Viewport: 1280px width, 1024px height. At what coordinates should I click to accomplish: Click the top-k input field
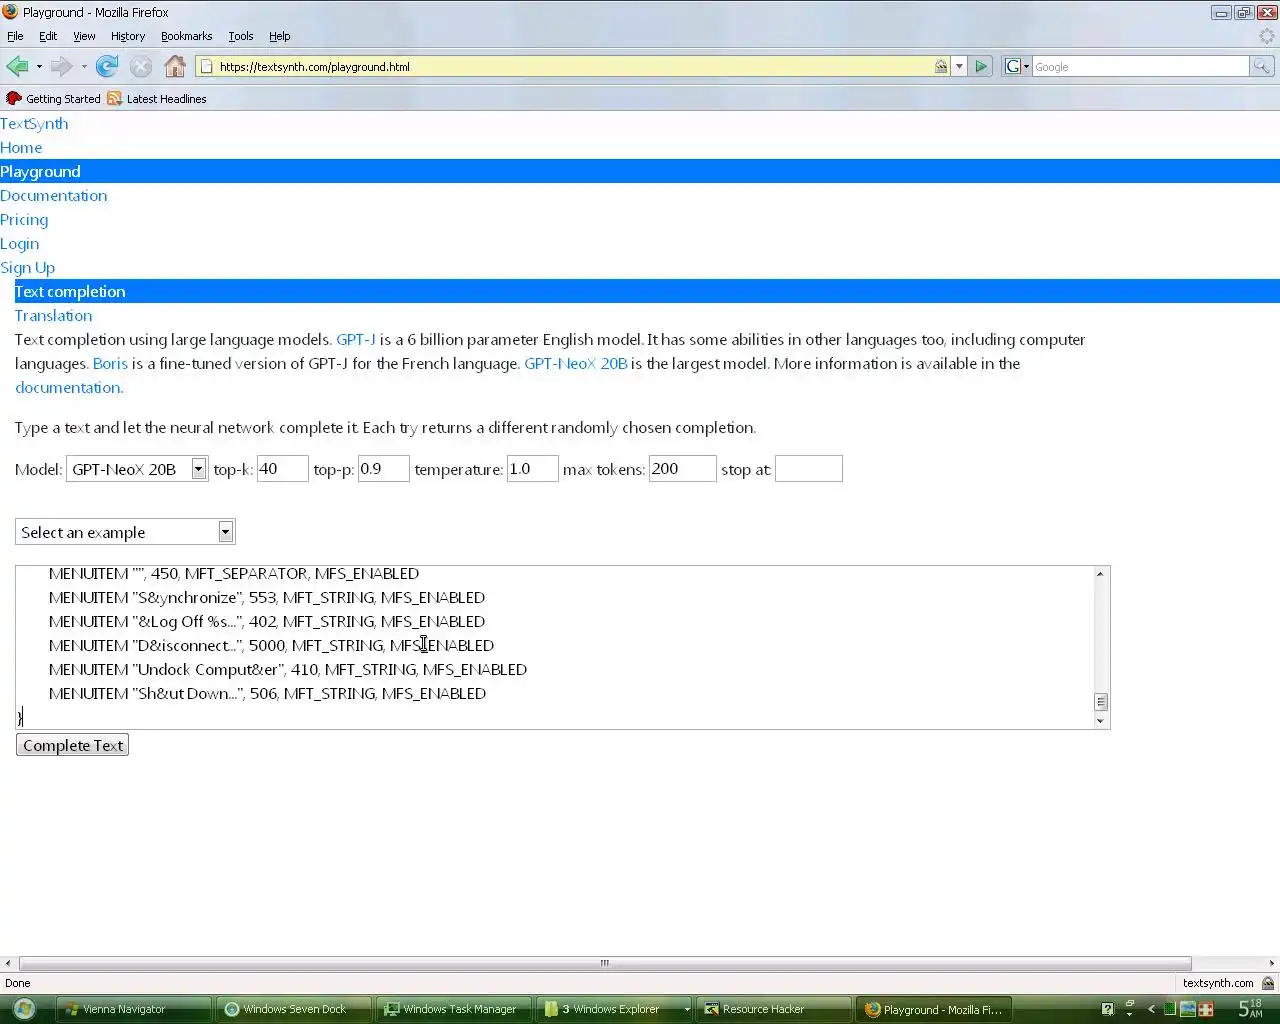coord(282,469)
